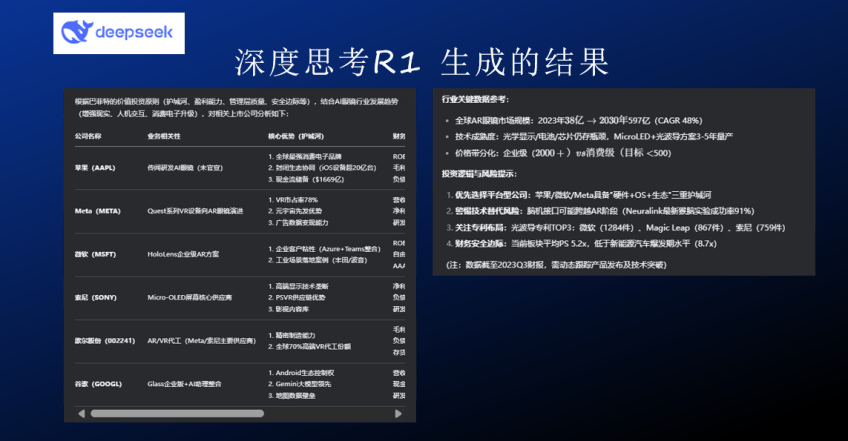Image resolution: width=848 pixels, height=441 pixels.
Task: Click the '全球70%高端VR代工份额' line
Action: click(x=309, y=346)
